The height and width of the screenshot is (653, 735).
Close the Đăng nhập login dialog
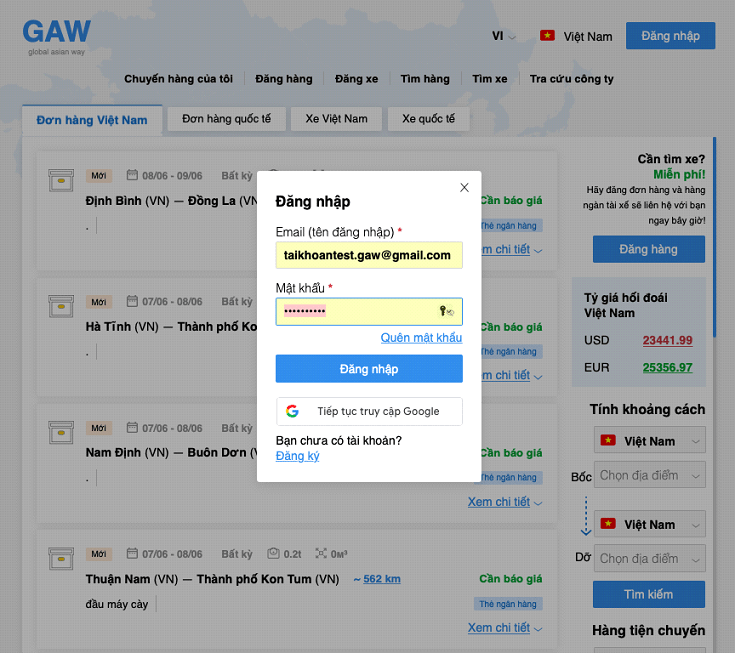[x=464, y=187]
